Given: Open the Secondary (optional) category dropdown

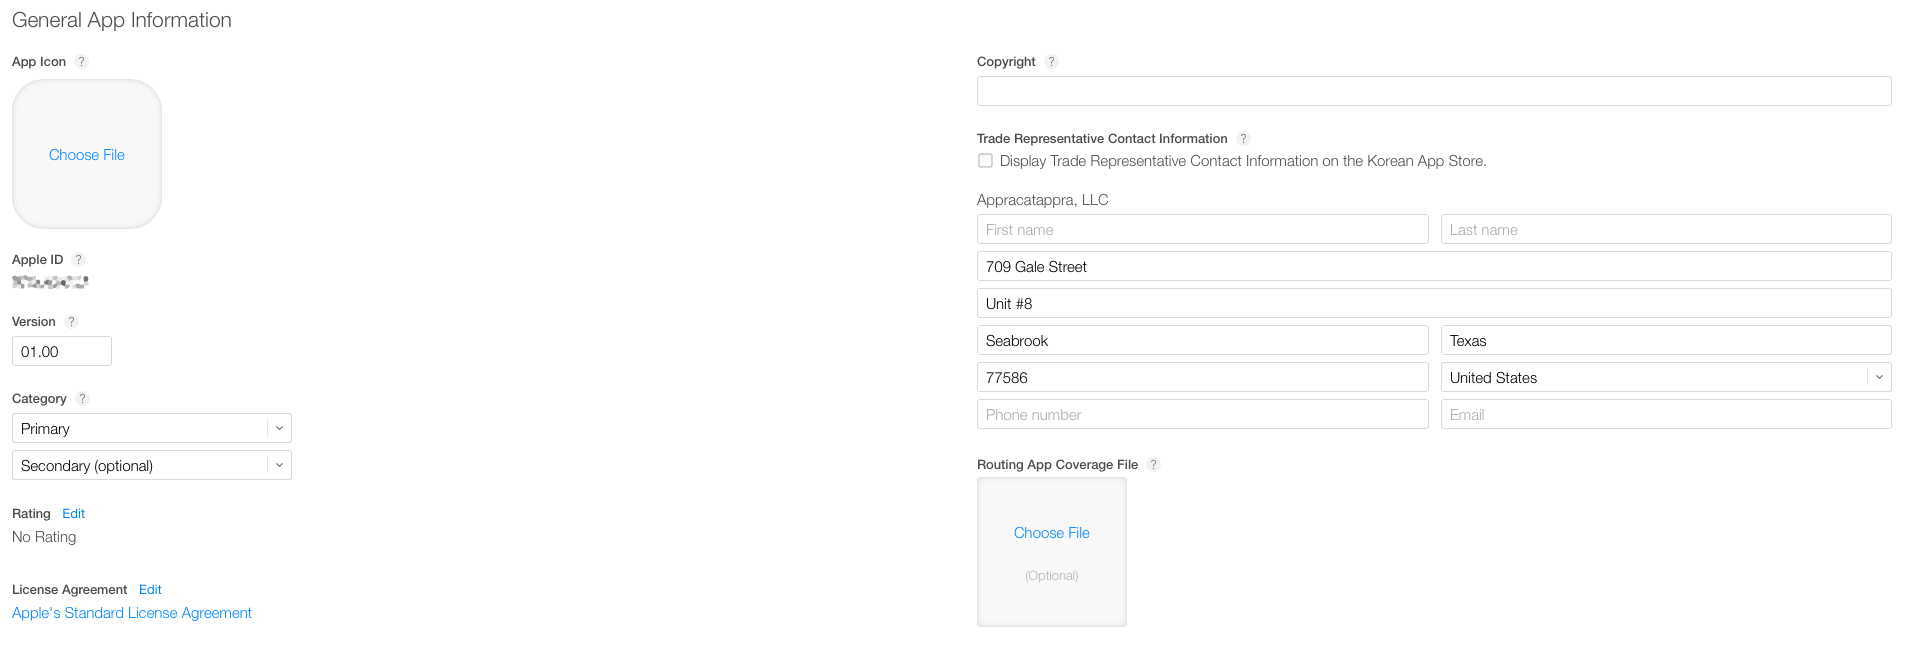Looking at the screenshot, I should click(151, 465).
